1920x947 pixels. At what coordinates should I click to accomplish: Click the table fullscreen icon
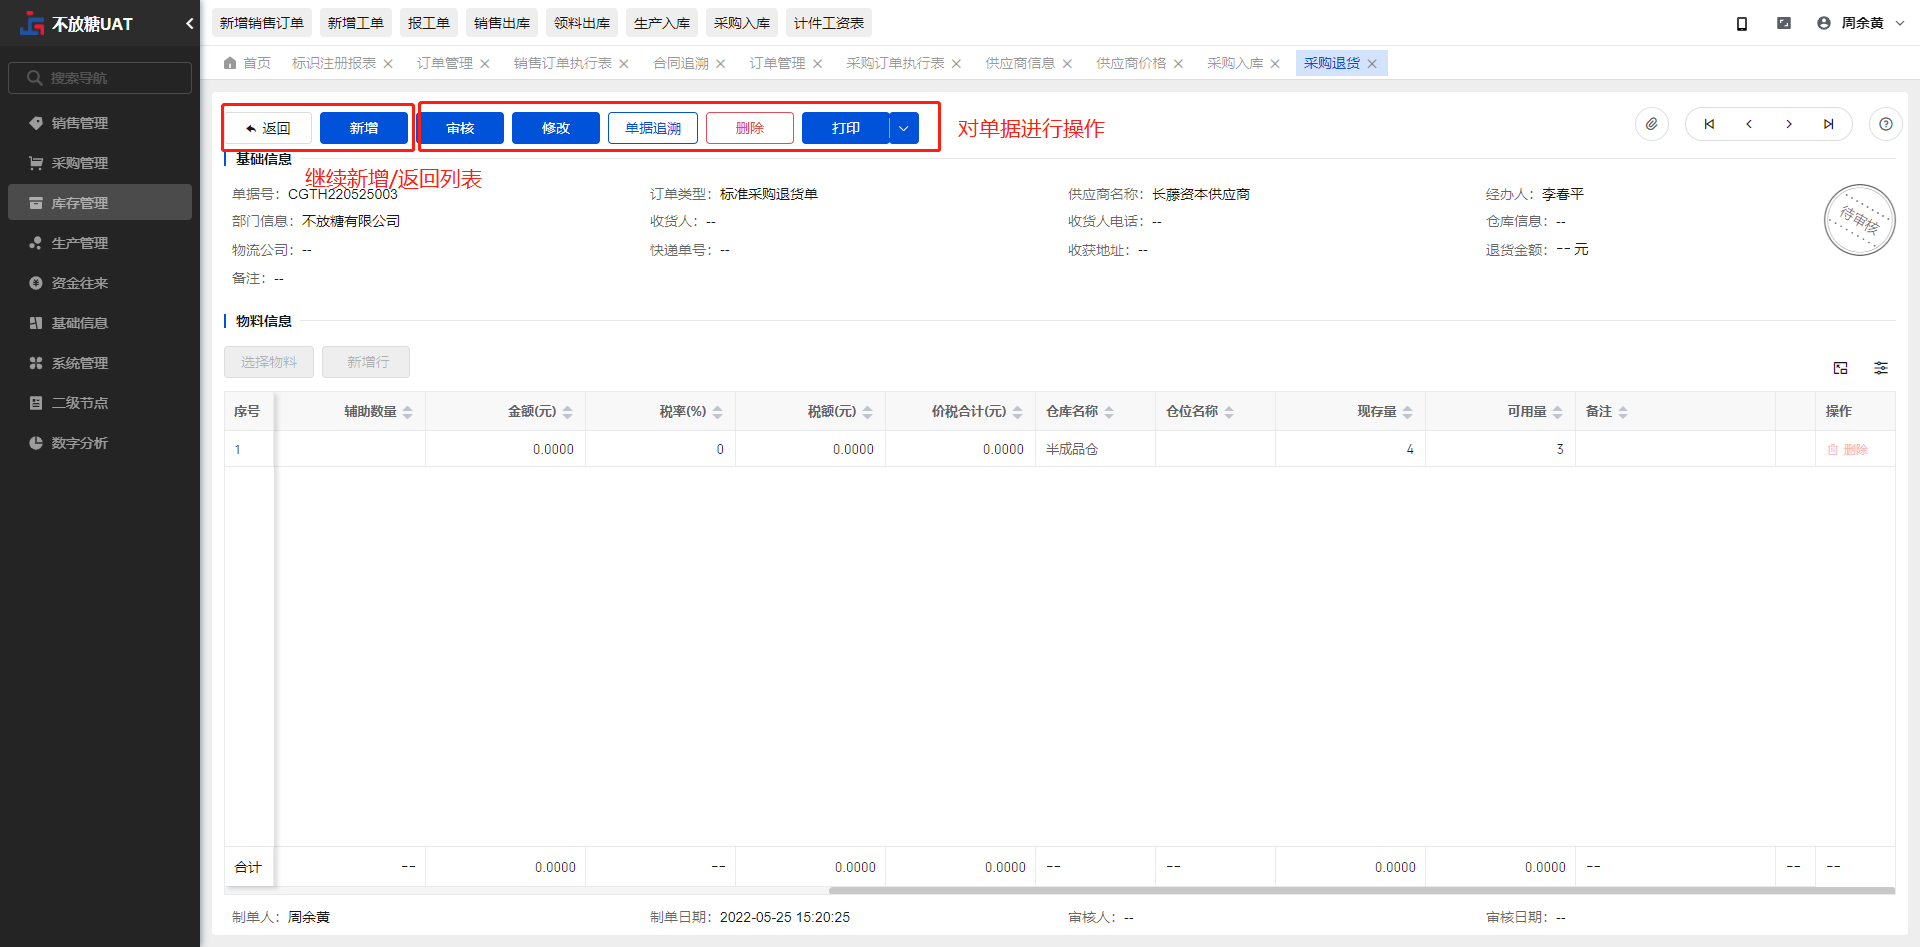point(1841,368)
